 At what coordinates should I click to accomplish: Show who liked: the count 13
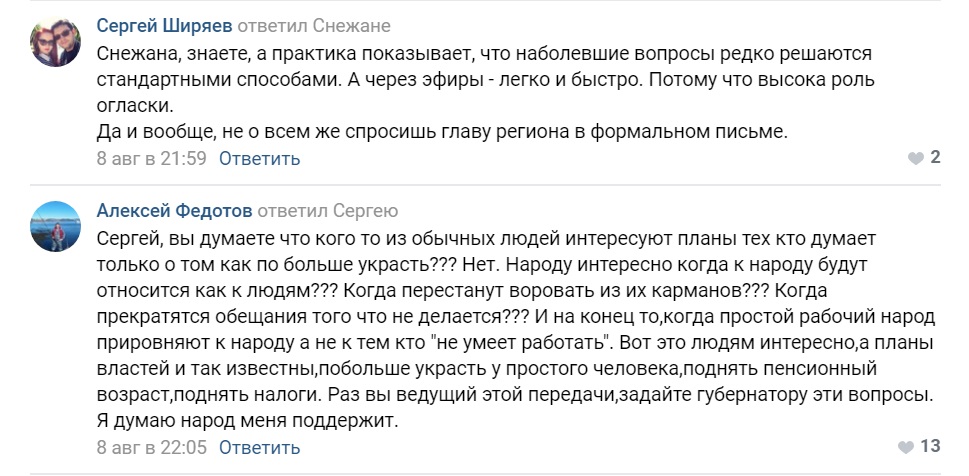tap(930, 446)
